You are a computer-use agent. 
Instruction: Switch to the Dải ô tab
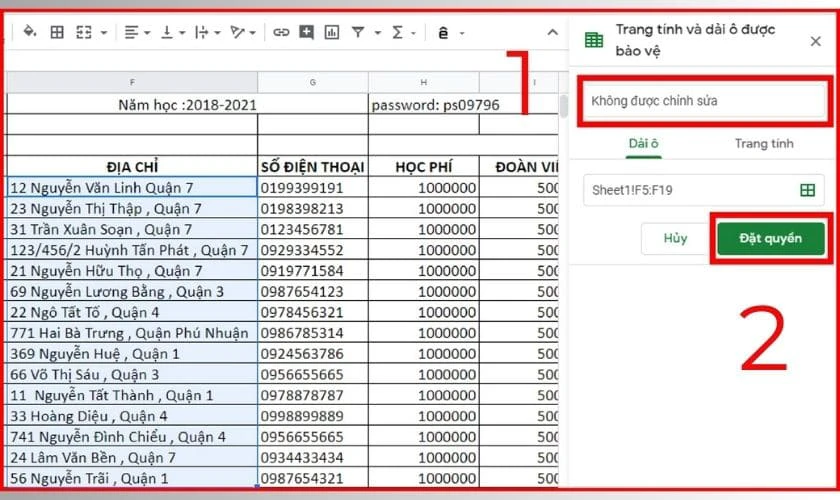point(643,144)
